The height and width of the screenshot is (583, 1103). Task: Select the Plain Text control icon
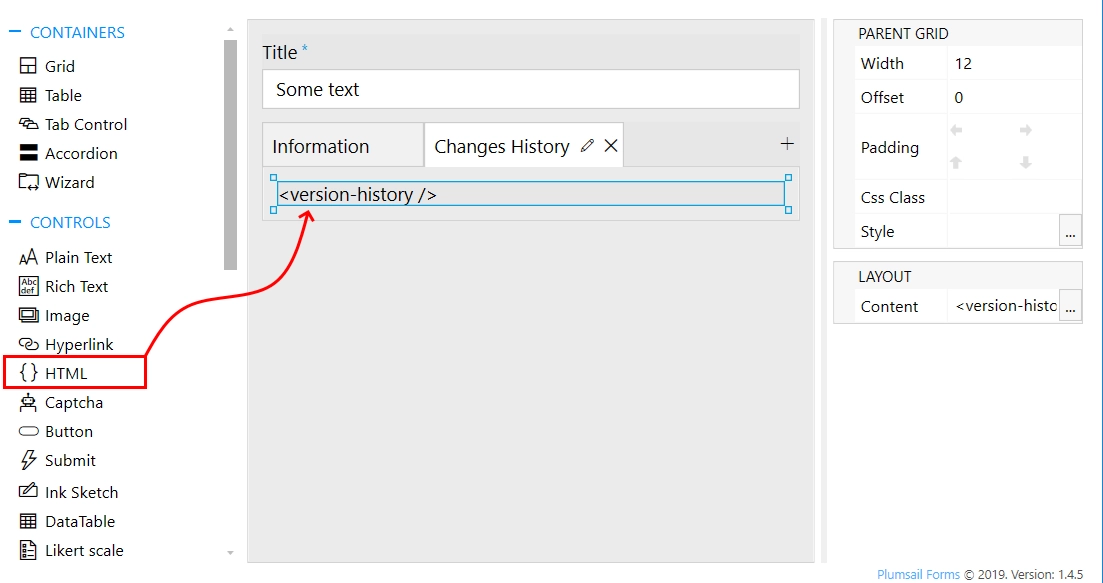click(x=27, y=257)
